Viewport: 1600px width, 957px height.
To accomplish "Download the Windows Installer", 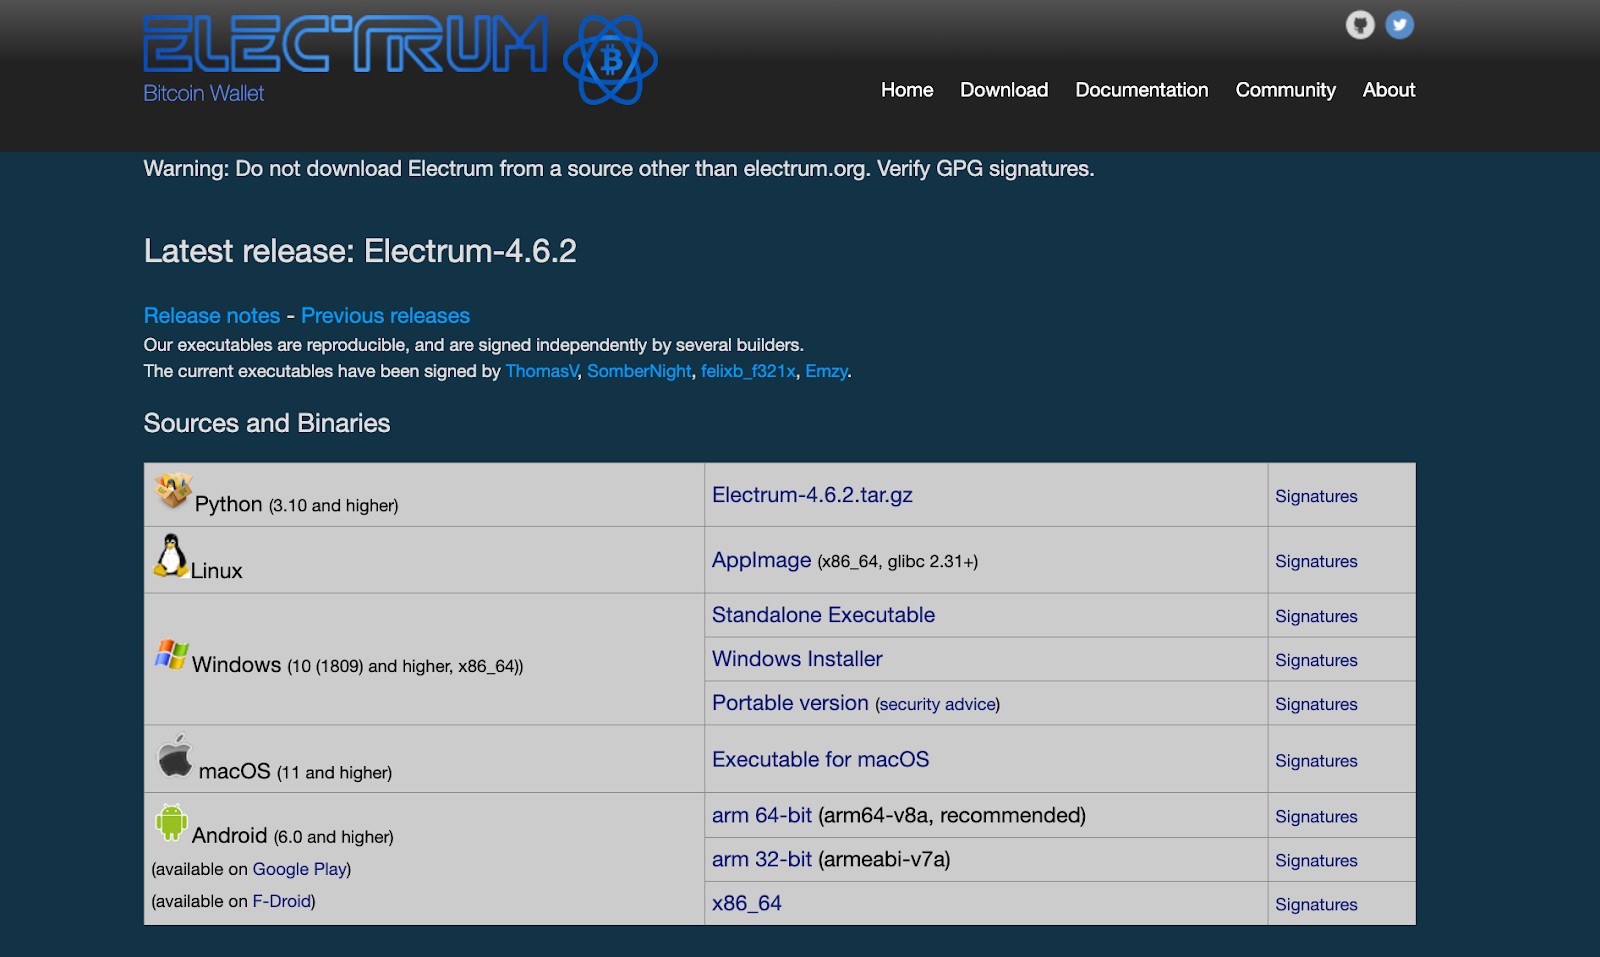I will pos(797,659).
